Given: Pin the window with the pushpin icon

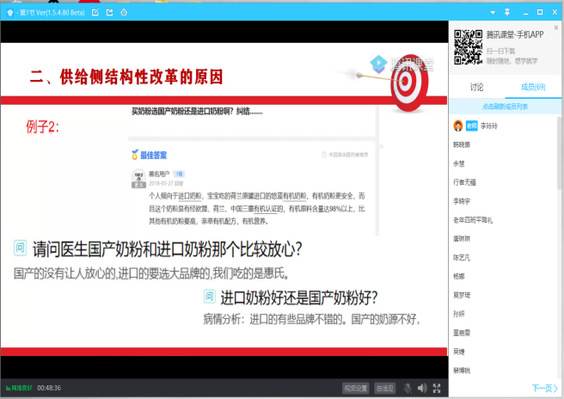Looking at the screenshot, I should [507, 12].
